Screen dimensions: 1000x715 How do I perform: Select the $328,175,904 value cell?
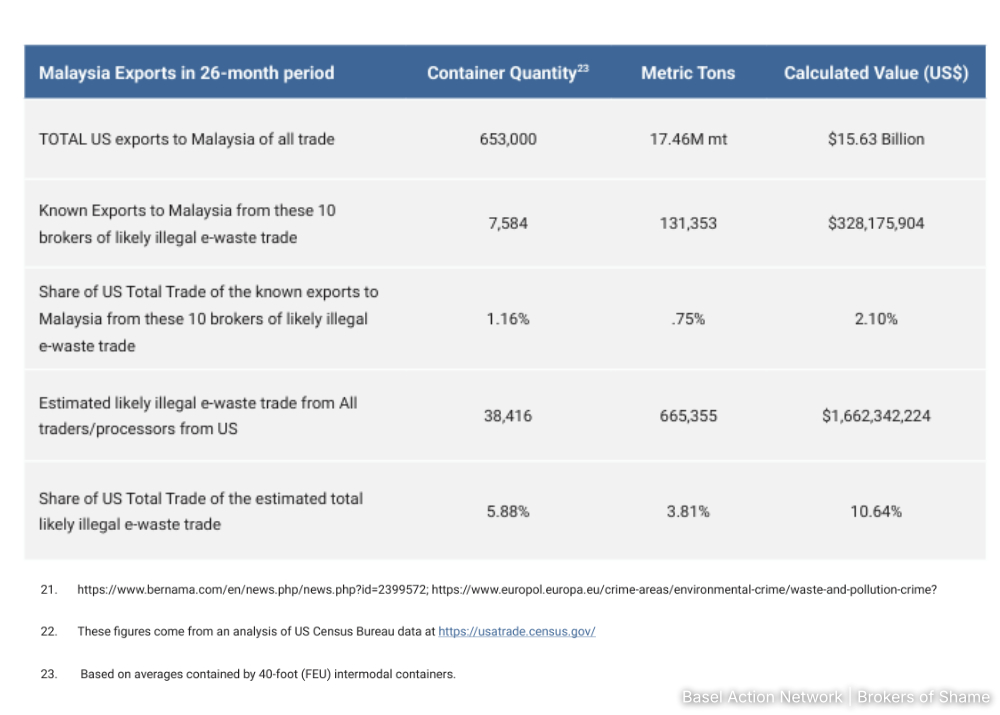876,223
